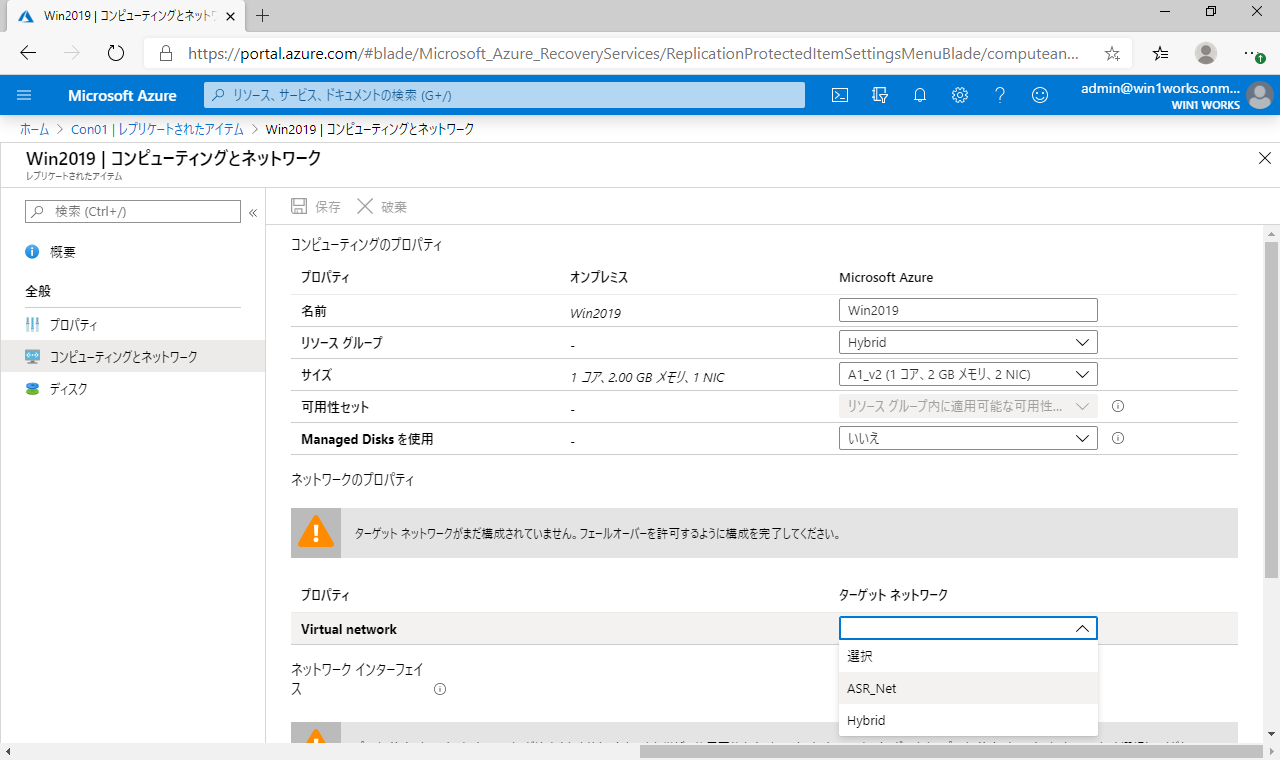Expand the リソース グループ Hybrid dropdown
Image resolution: width=1280 pixels, height=760 pixels.
(x=968, y=342)
